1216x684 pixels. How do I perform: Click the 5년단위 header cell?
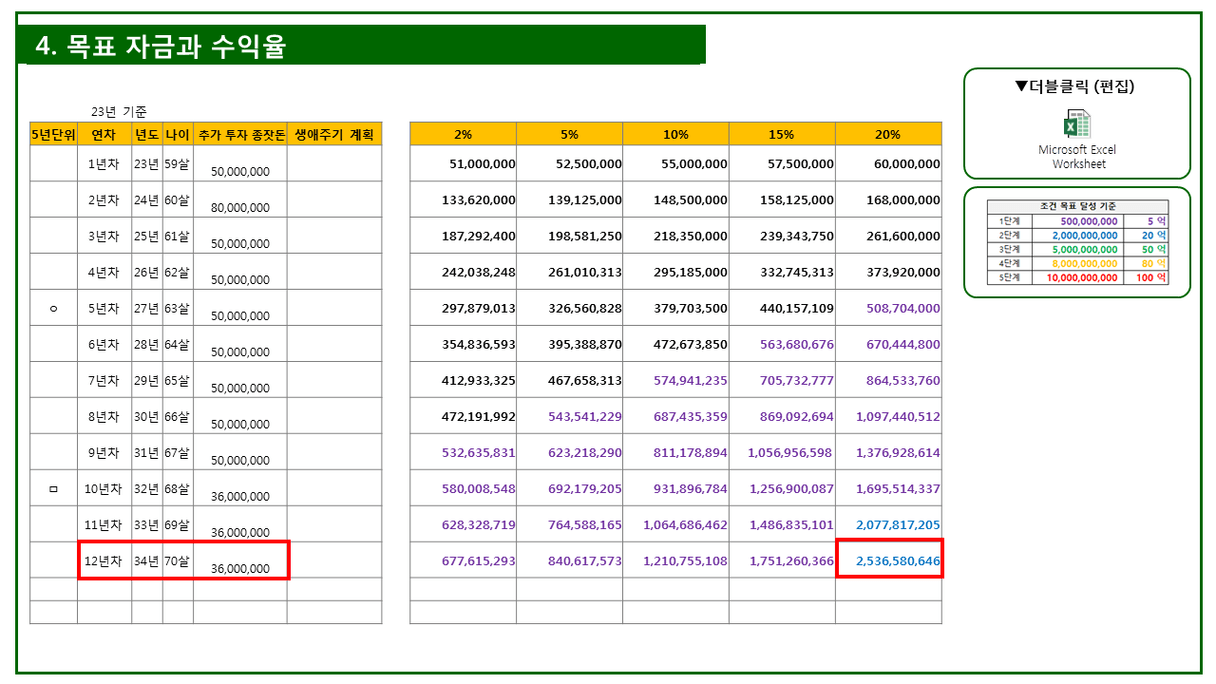(53, 134)
